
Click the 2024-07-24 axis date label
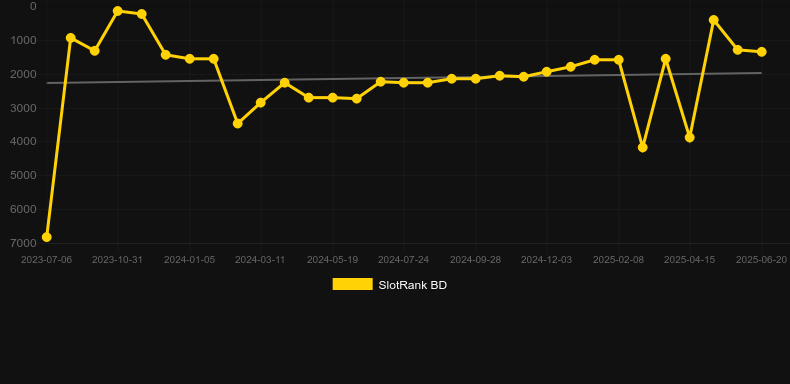pyautogui.click(x=404, y=260)
